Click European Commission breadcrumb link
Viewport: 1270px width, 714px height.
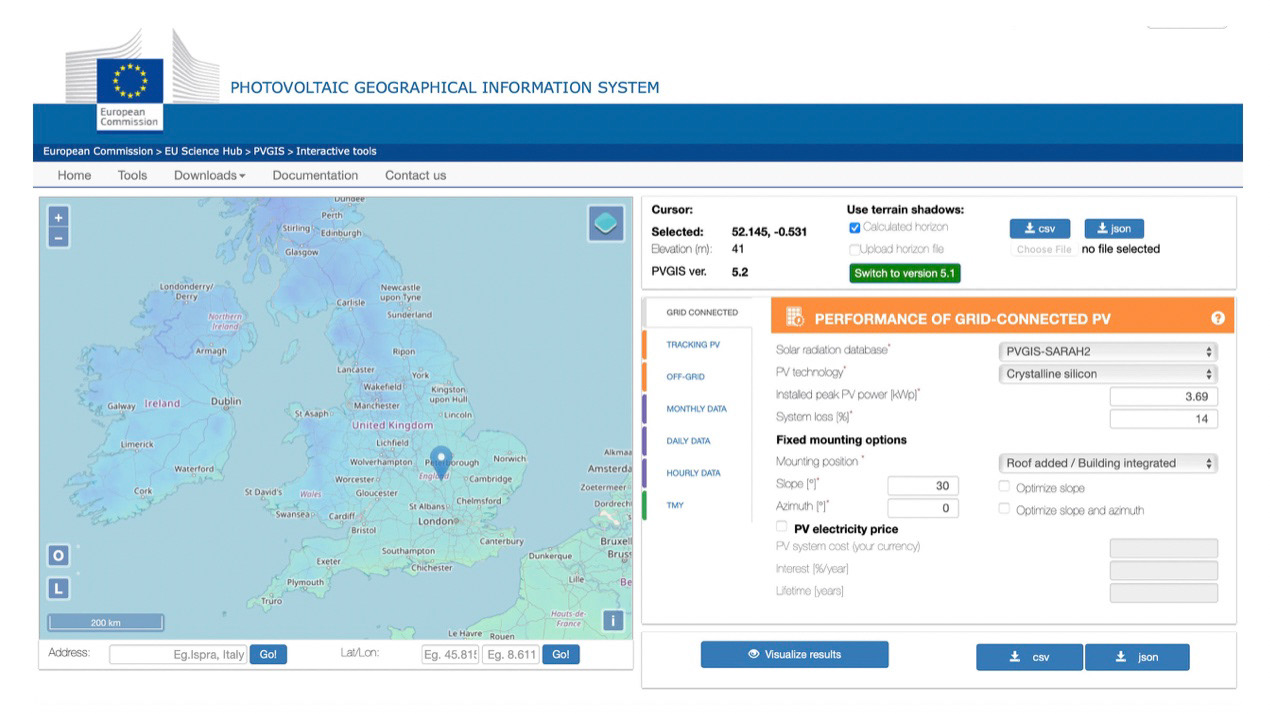98,152
